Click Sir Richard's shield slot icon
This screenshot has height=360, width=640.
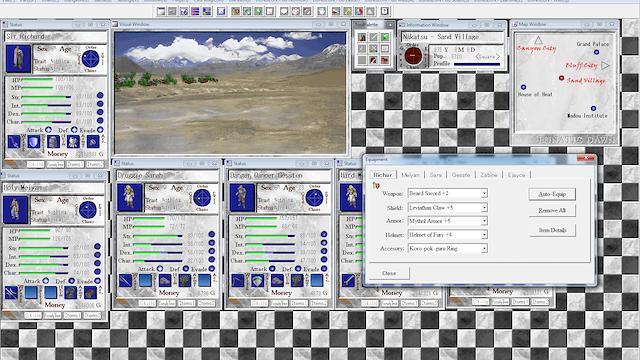coord(33,142)
